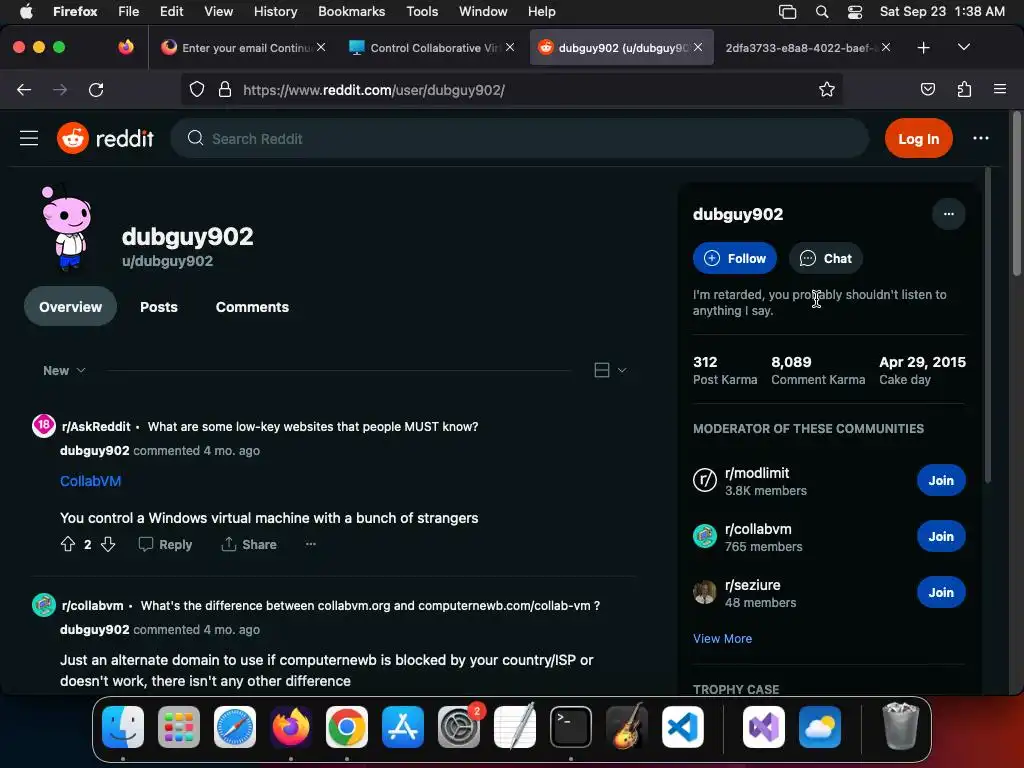Open the dubguy902 profile card options menu
Image resolution: width=1024 pixels, height=768 pixels.
(948, 214)
